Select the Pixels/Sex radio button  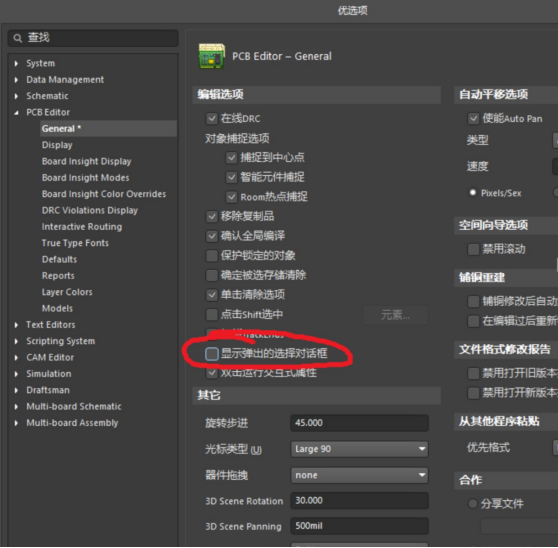(473, 193)
